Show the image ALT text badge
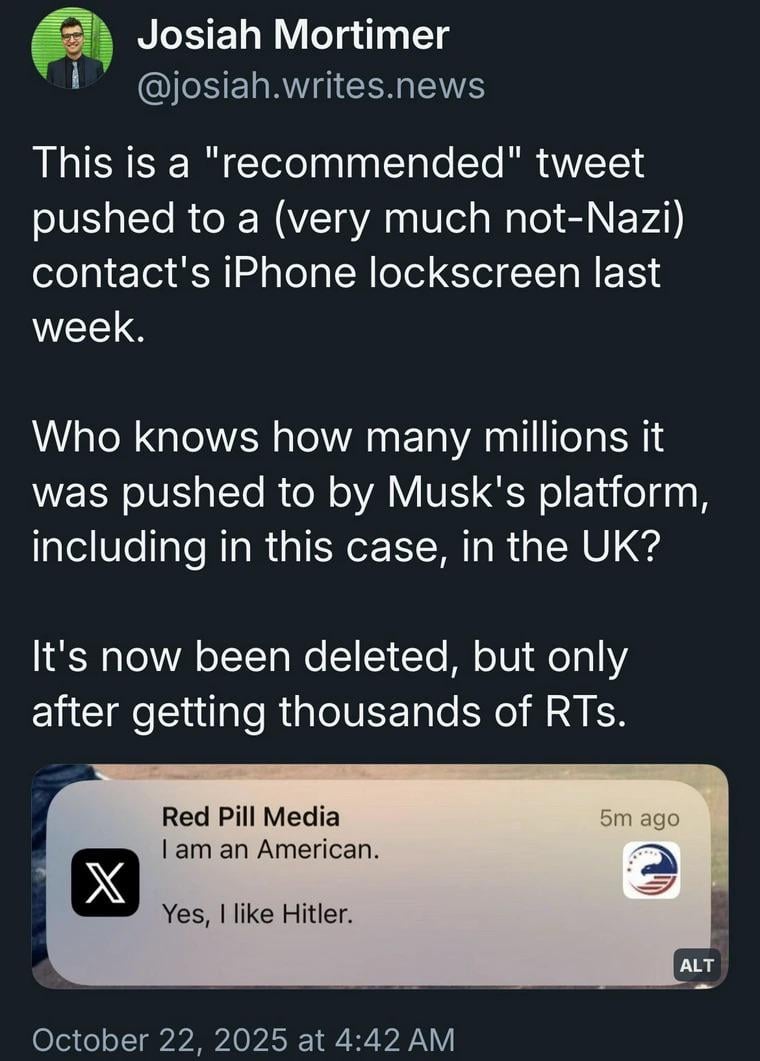 [x=697, y=965]
